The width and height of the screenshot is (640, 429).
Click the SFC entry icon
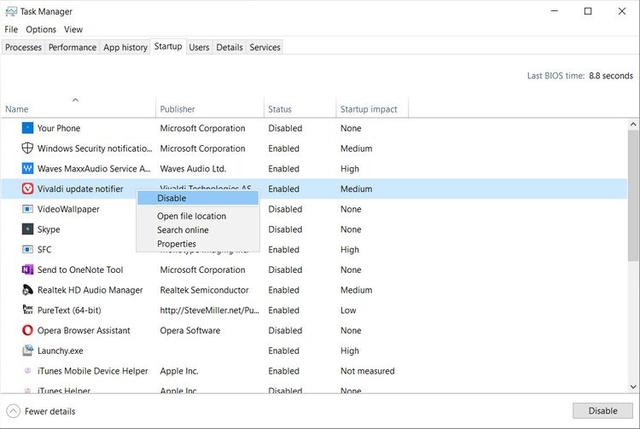pyautogui.click(x=27, y=249)
